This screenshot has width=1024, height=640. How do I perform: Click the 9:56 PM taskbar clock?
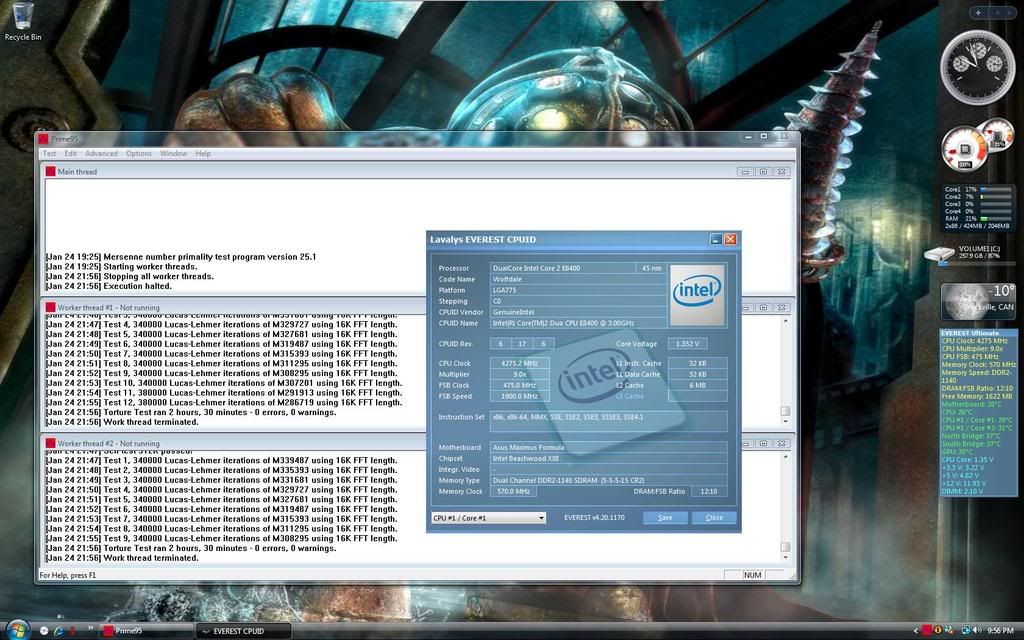click(1000, 631)
